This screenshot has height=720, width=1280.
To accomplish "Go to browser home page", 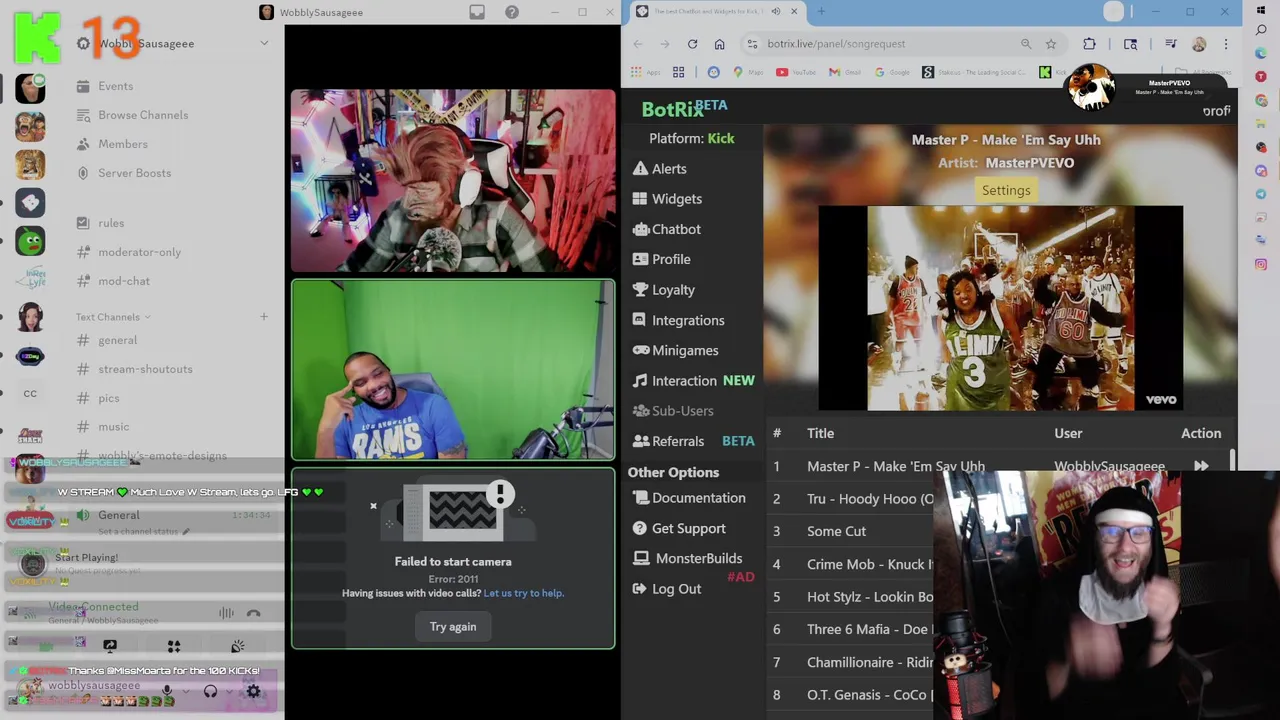I will click(719, 44).
